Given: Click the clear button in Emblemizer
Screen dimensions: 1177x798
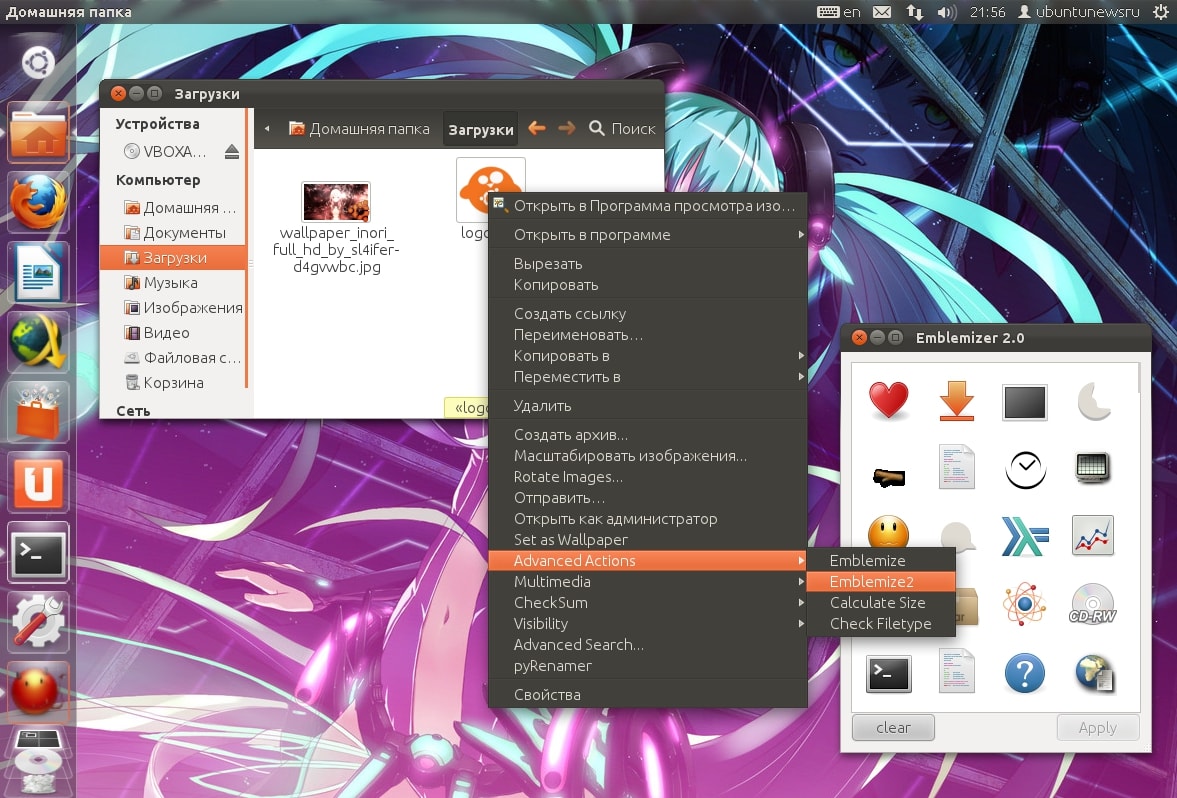Looking at the screenshot, I should [x=893, y=727].
